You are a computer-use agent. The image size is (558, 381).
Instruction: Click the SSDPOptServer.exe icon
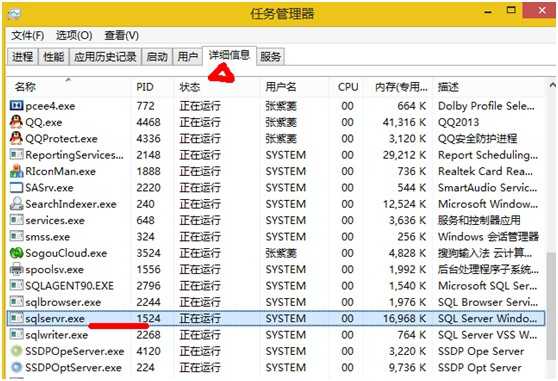[x=16, y=367]
